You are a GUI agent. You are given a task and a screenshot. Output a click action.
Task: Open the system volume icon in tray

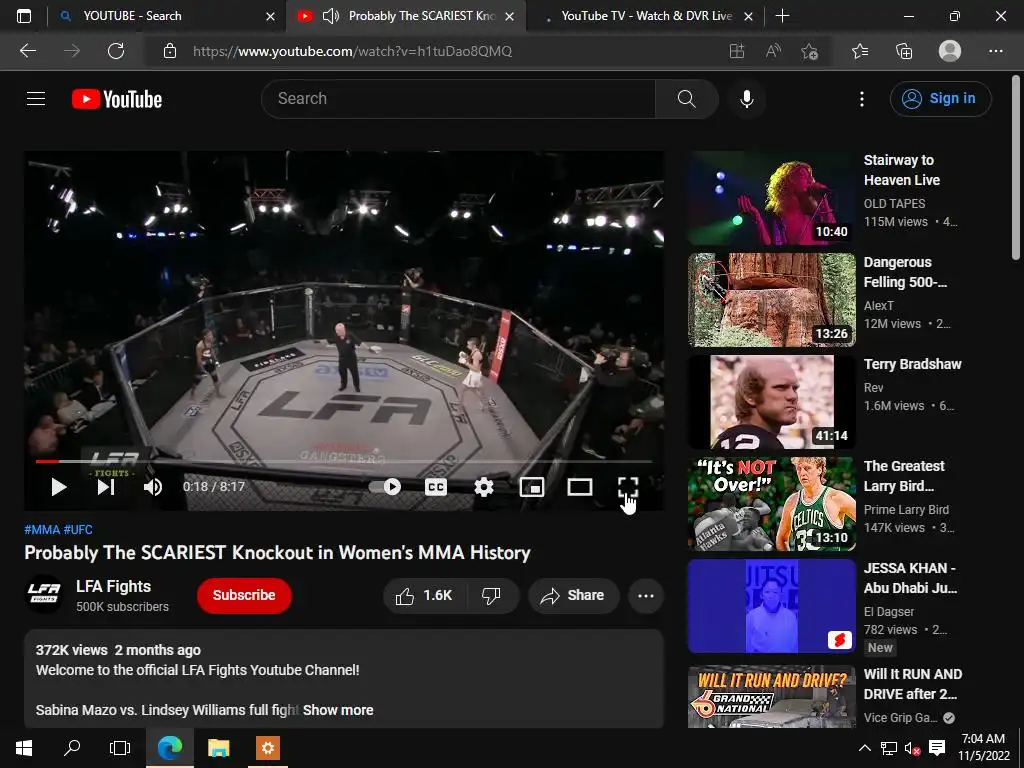912,748
